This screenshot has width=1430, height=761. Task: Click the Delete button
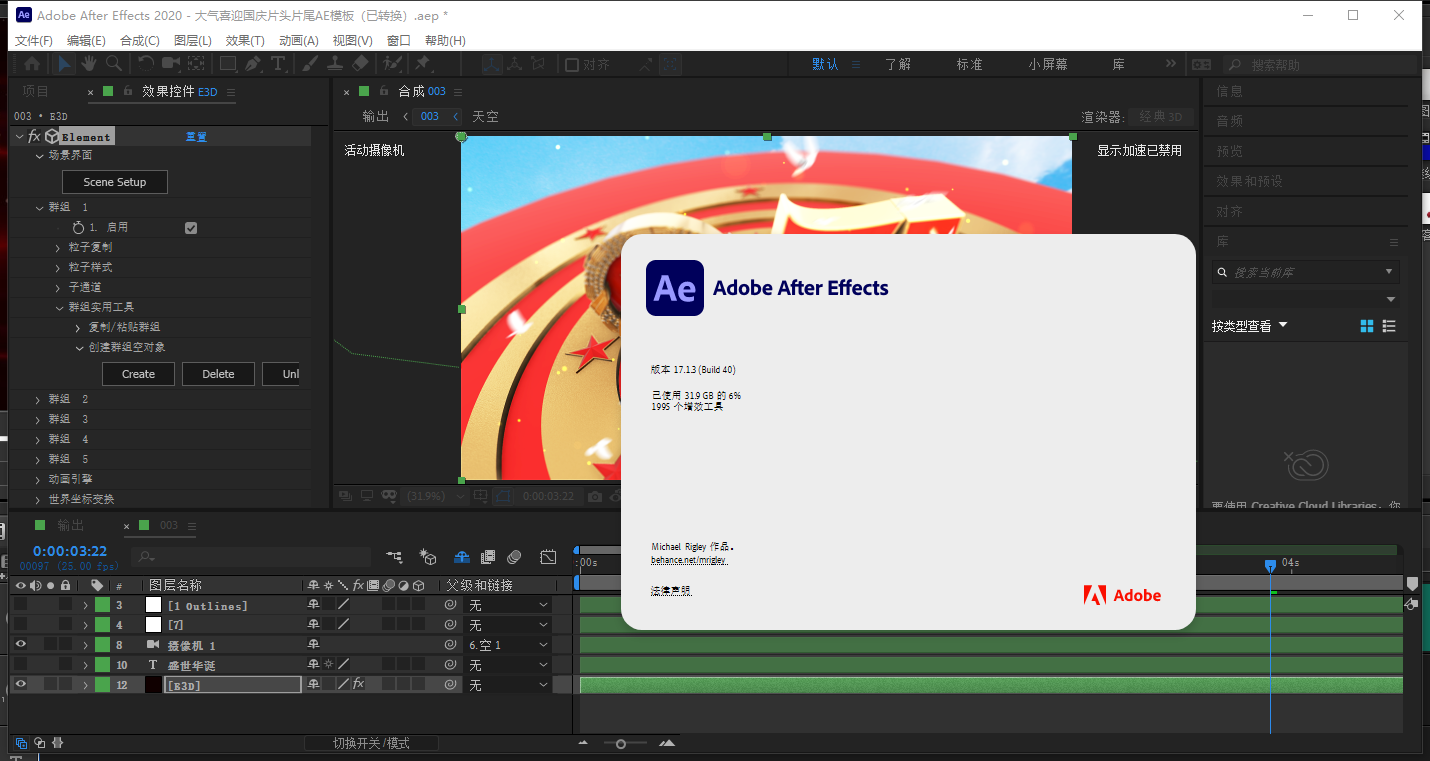[x=218, y=374]
